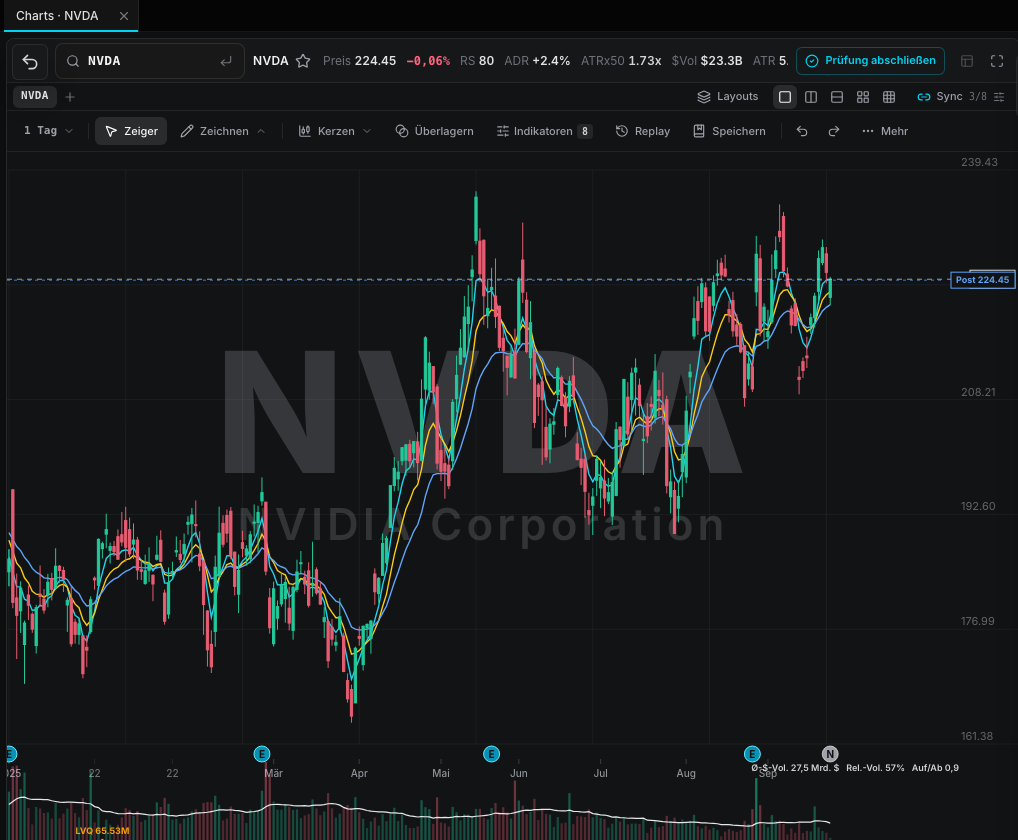This screenshot has height=840, width=1018.
Task: Choose nine-grid layout
Action: click(889, 97)
